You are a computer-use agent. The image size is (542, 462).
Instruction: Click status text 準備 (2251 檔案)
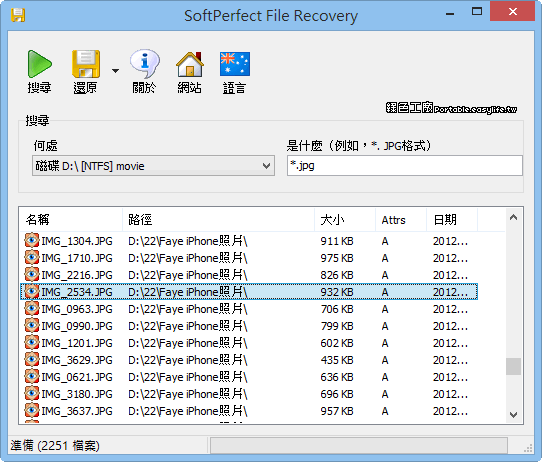pyautogui.click(x=55, y=445)
